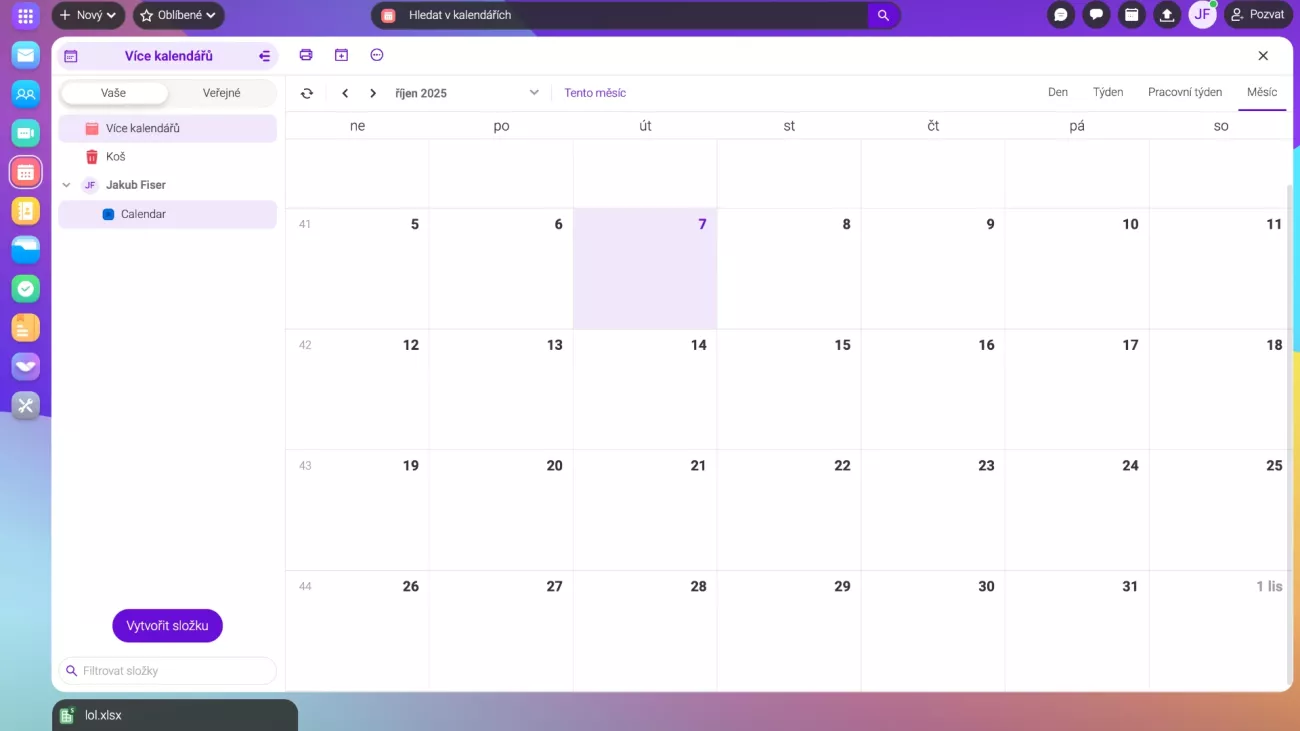Open the video meeting app icon
Screen dimensions: 1300x731
click(x=26, y=133)
